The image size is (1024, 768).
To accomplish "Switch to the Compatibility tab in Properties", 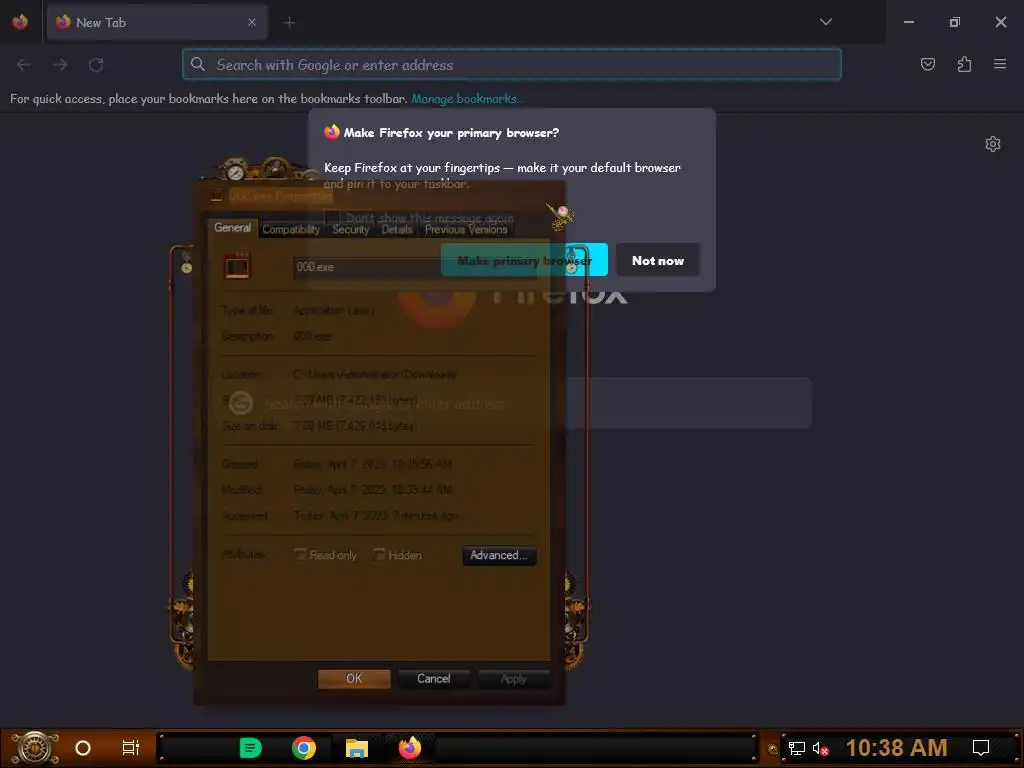I will tap(291, 229).
